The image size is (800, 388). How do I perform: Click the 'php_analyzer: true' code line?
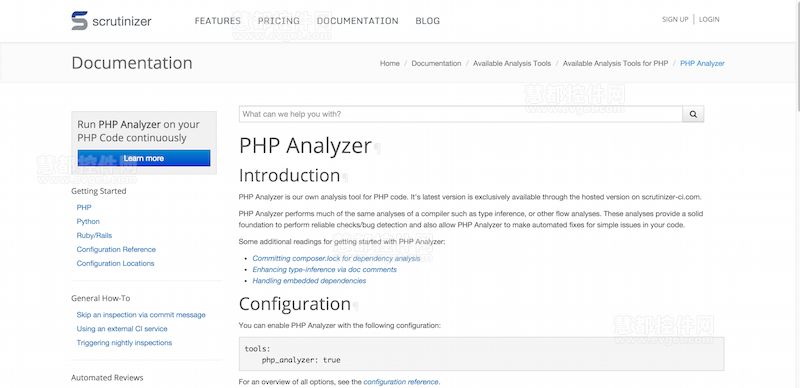[x=301, y=360]
